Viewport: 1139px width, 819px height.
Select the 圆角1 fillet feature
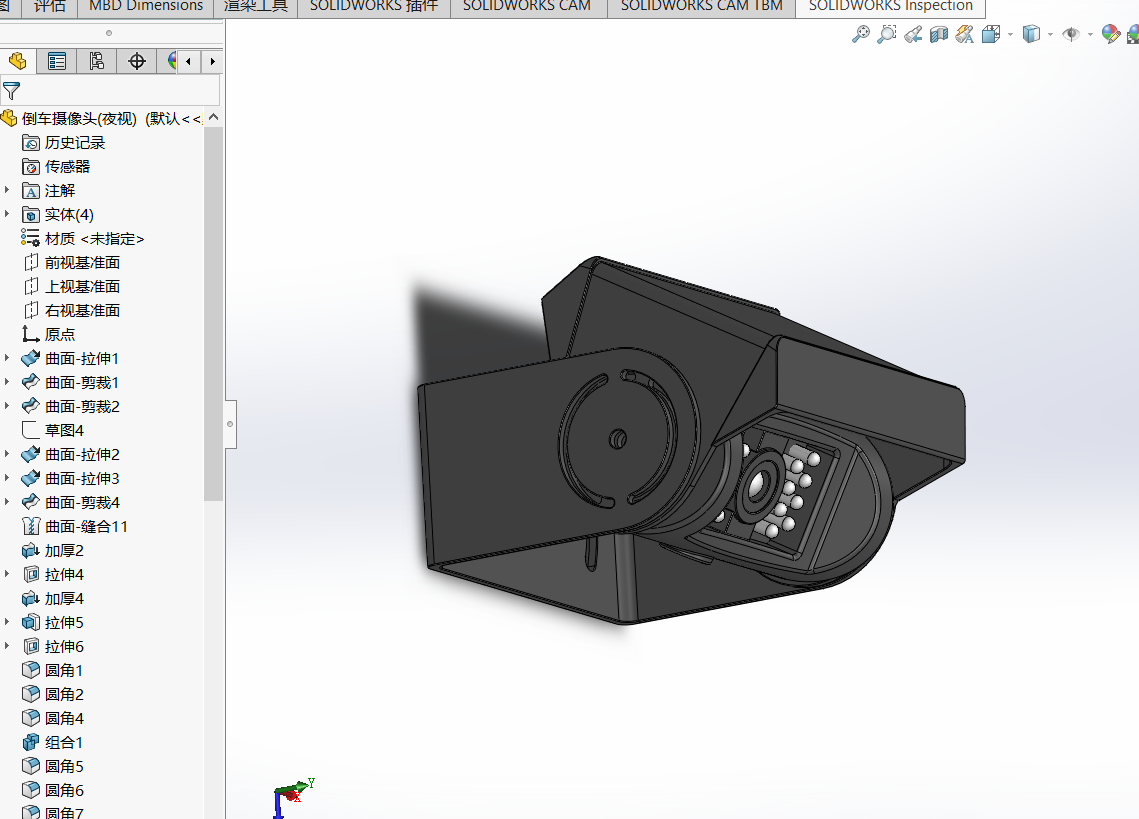tap(64, 670)
